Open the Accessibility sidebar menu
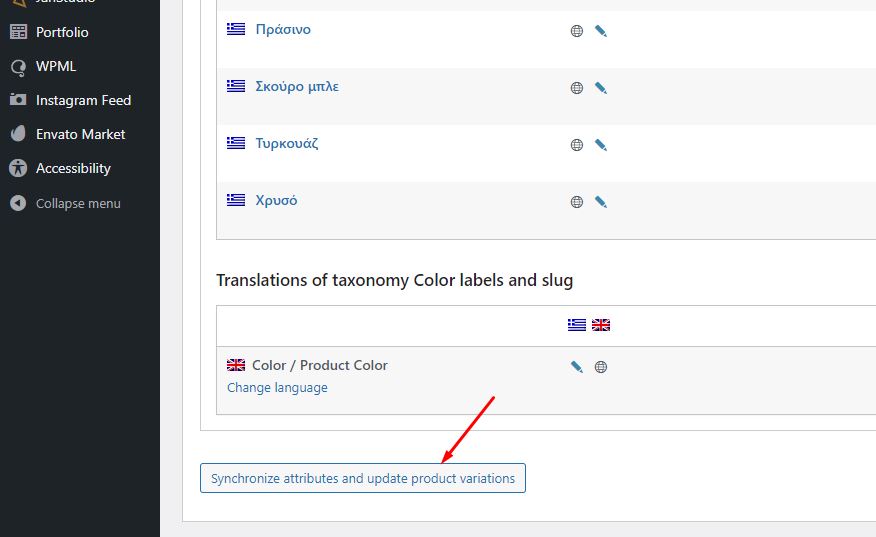The image size is (876, 537). click(73, 168)
